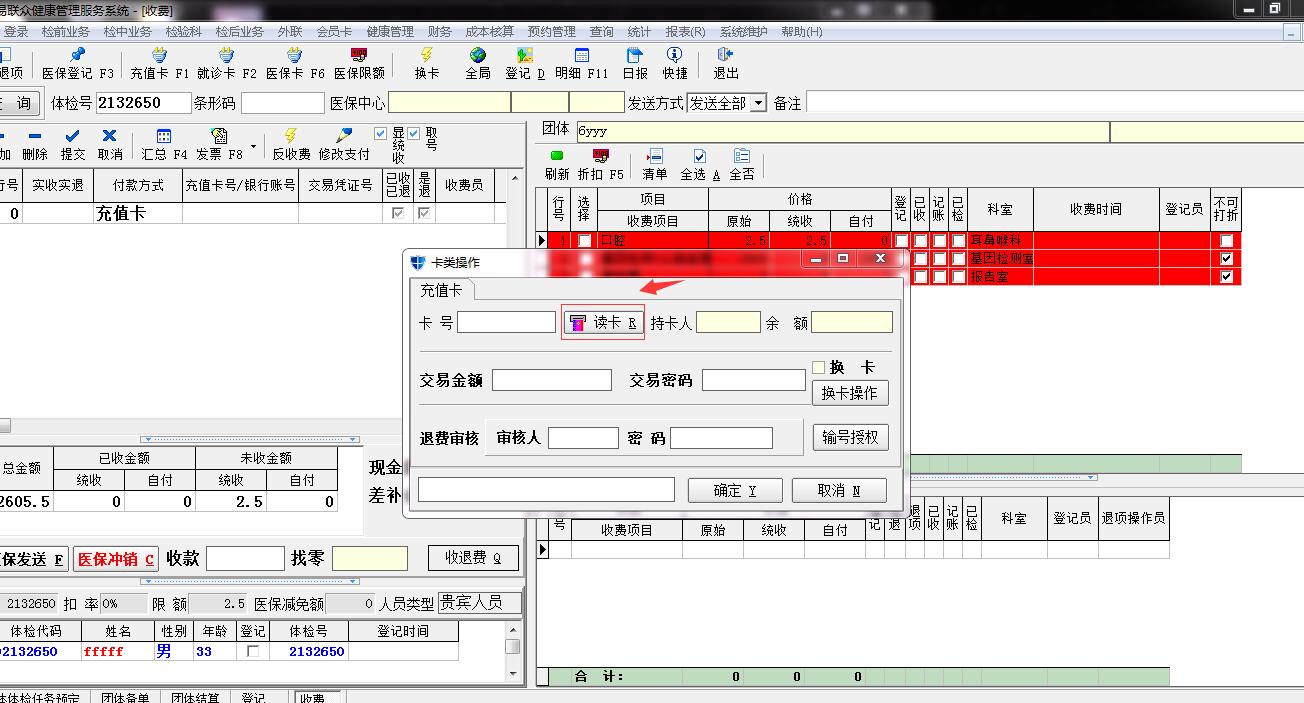The width and height of the screenshot is (1304, 703).
Task: Click the 读卡 R button
Action: point(603,323)
